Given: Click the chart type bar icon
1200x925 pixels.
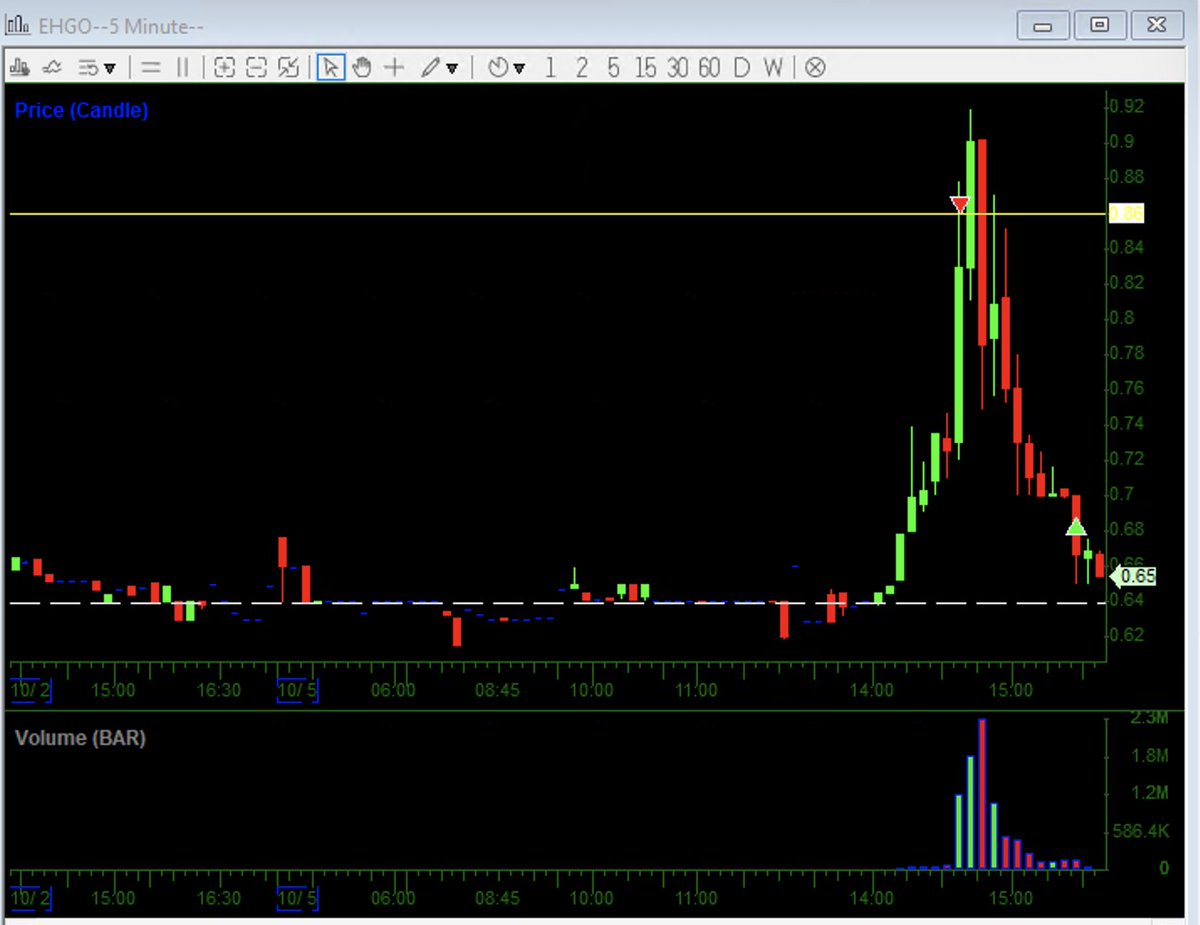Looking at the screenshot, I should (19, 68).
